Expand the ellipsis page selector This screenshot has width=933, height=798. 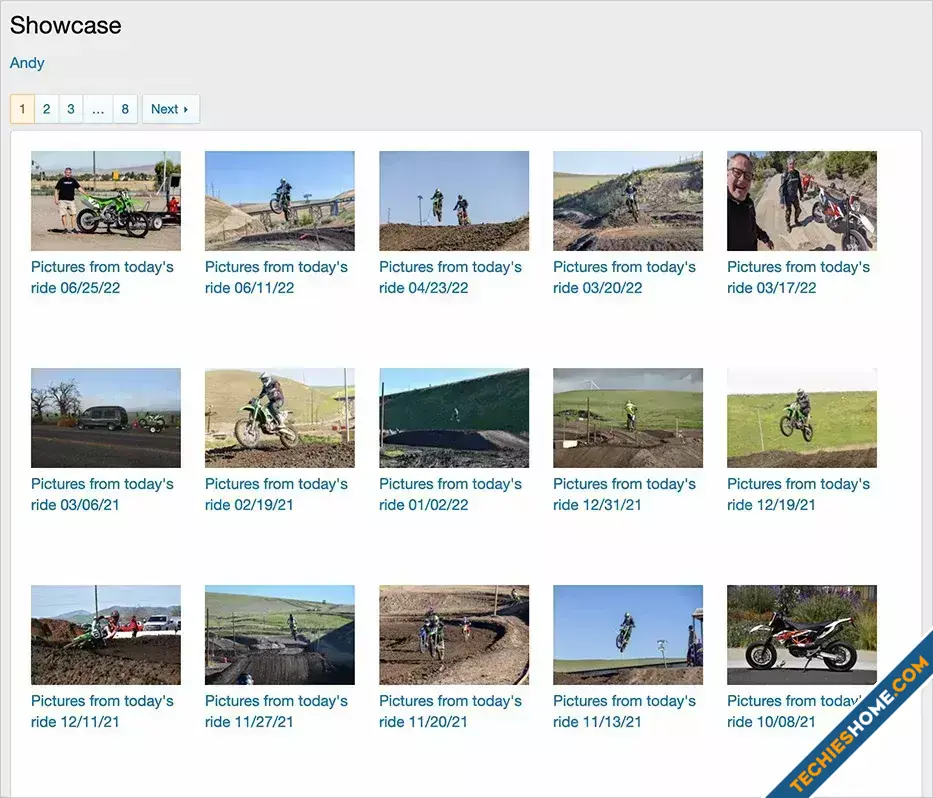[98, 109]
